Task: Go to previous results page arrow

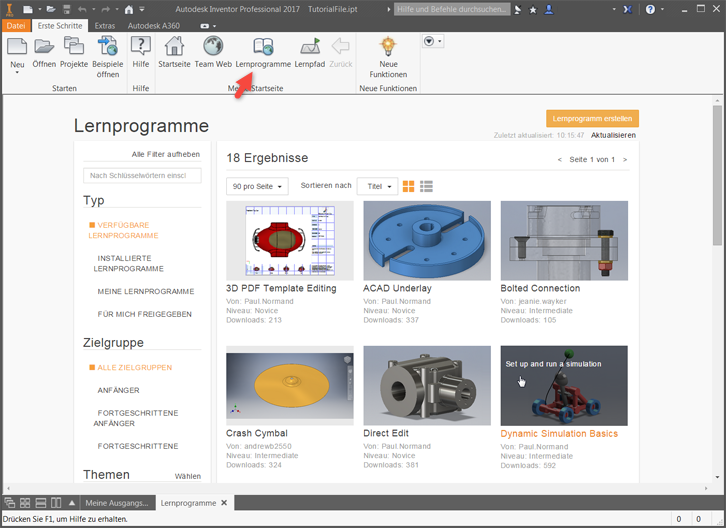Action: coord(559,159)
